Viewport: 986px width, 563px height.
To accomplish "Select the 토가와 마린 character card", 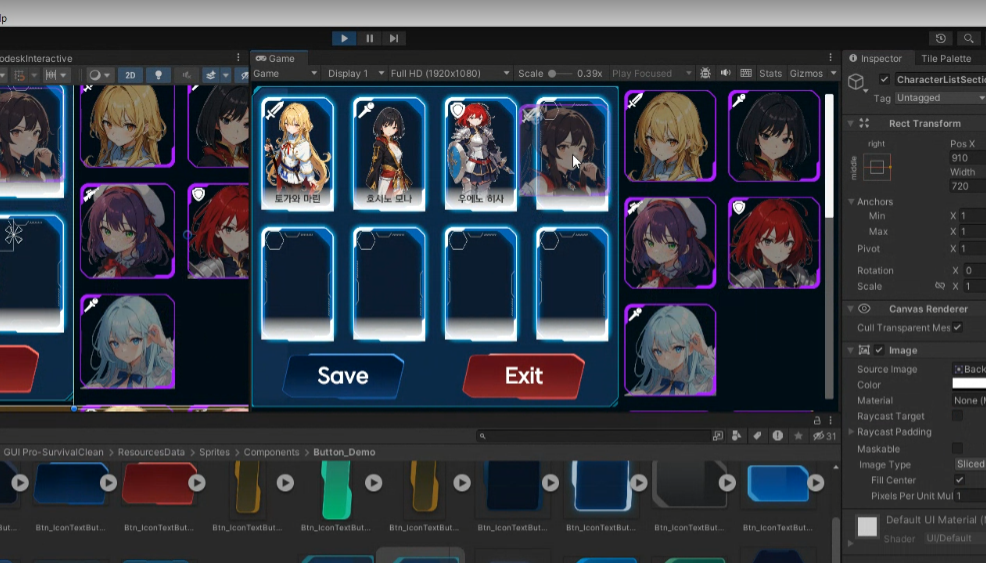I will 297,153.
